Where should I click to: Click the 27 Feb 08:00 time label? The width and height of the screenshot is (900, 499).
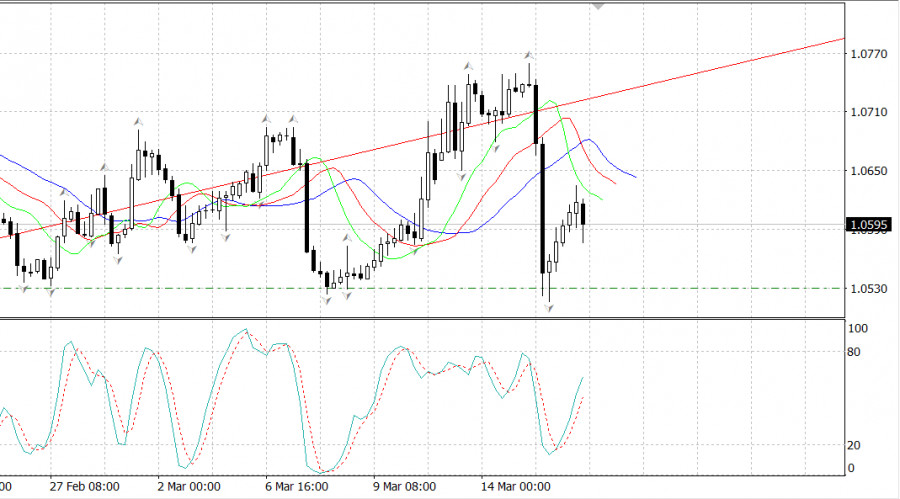tap(86, 487)
